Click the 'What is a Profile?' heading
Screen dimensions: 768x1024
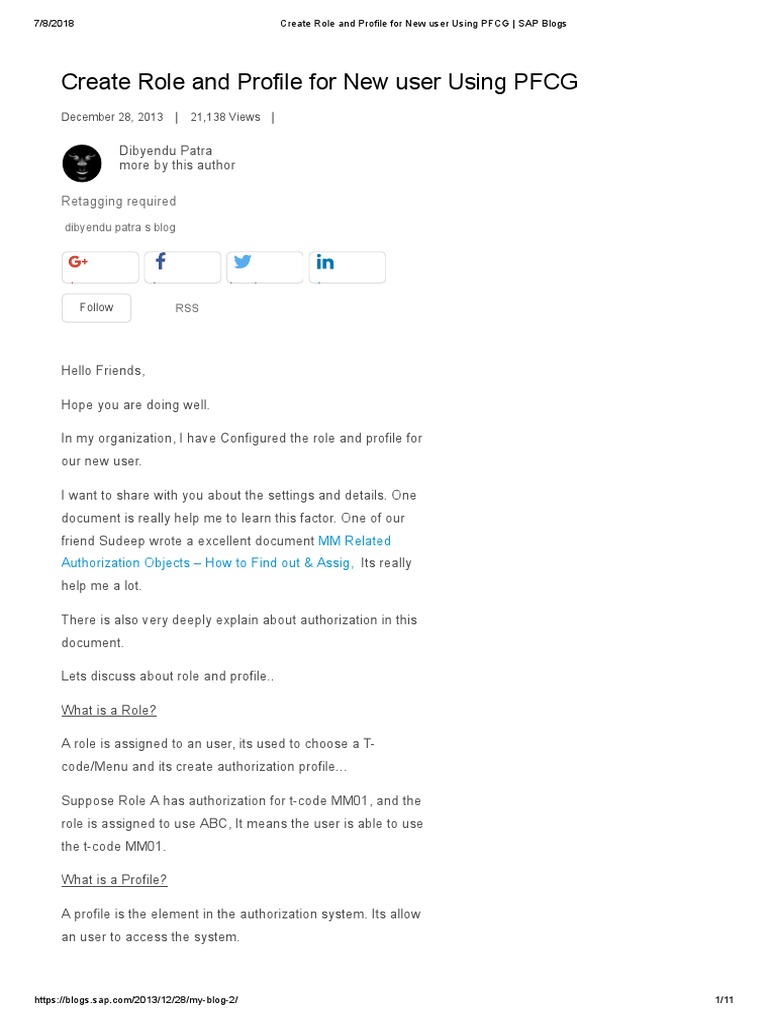[114, 880]
